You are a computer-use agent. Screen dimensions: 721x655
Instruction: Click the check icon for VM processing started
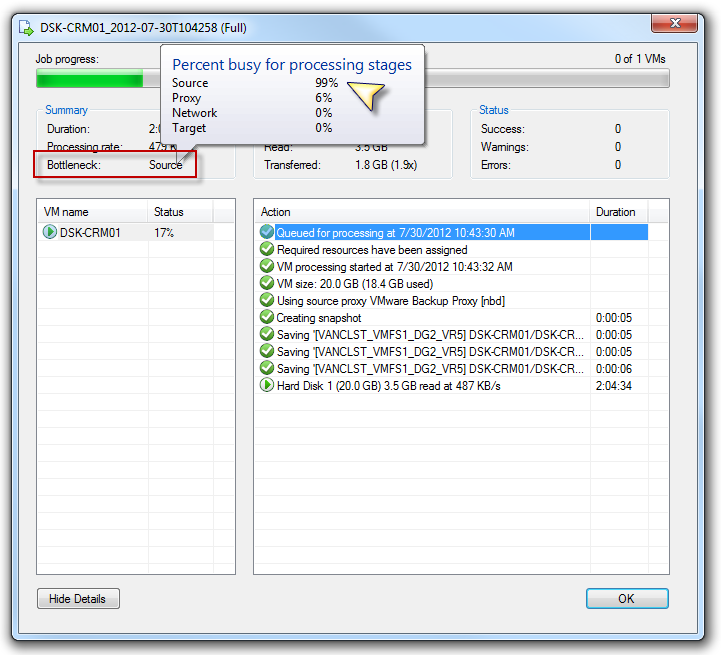267,267
